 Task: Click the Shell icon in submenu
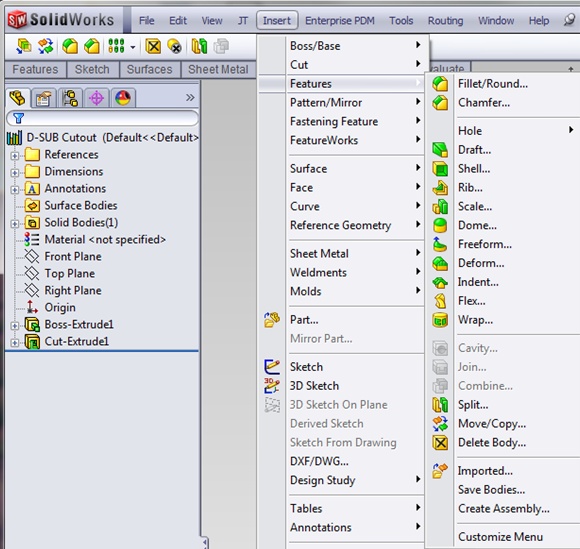[x=440, y=169]
